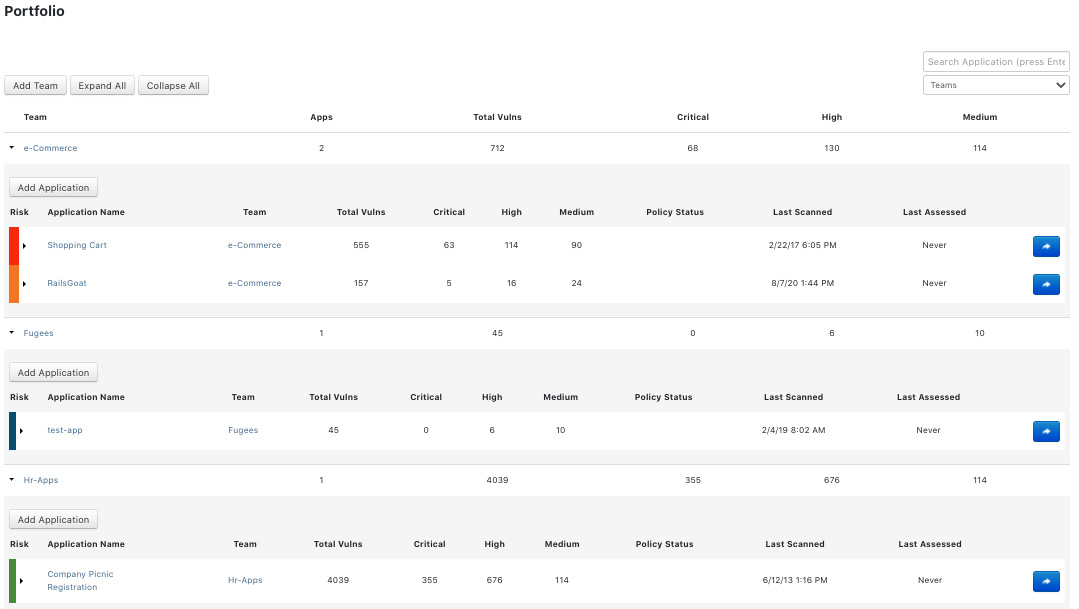Click share arrow icon for Company Picnic Registration
Screen dimensions: 1079x609
click(1045, 581)
